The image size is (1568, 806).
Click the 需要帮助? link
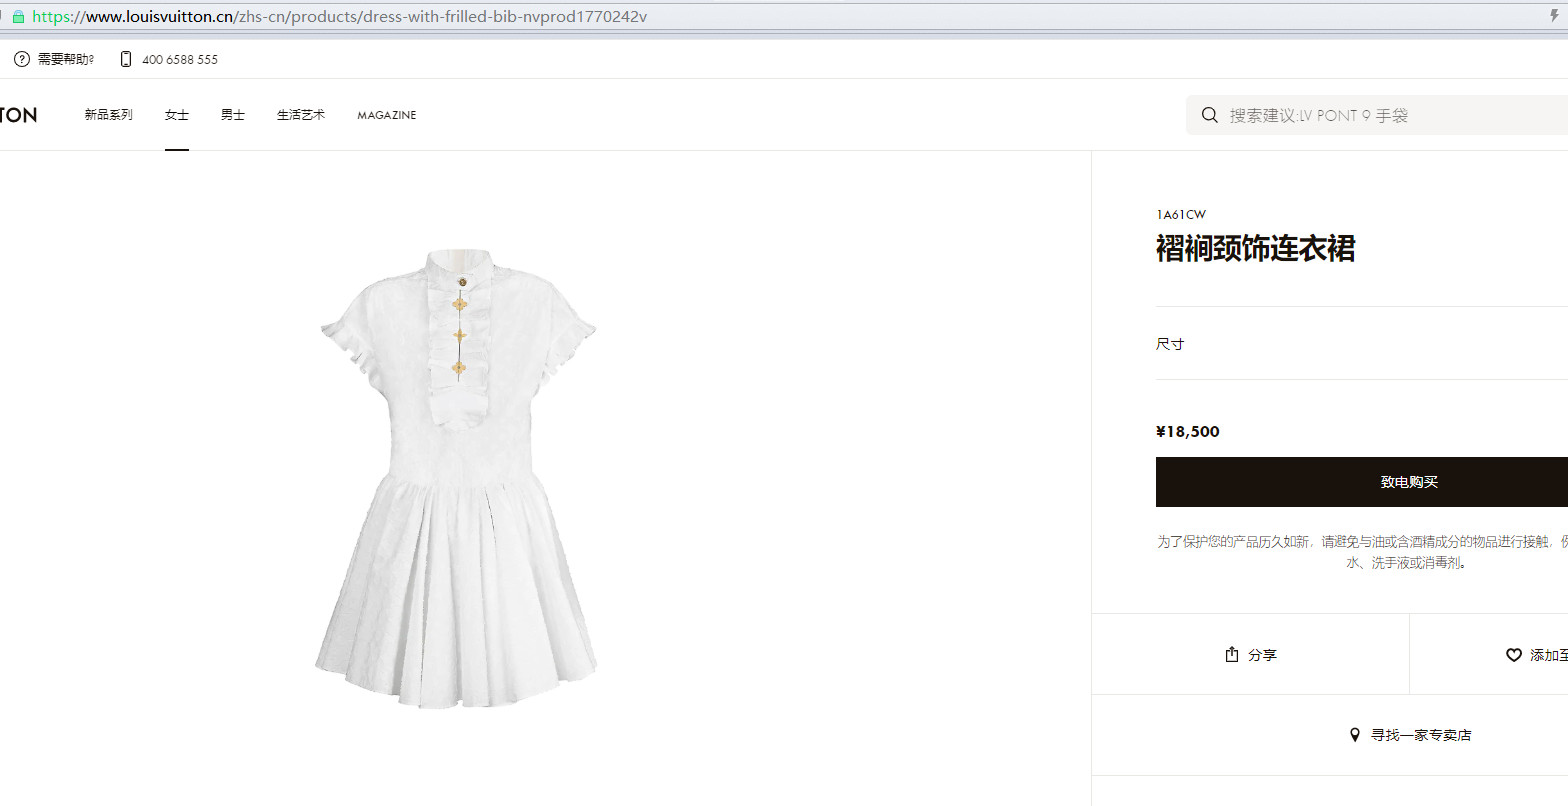66,59
